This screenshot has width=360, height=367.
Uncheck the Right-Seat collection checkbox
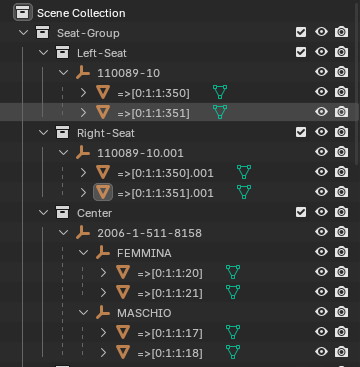click(301, 132)
